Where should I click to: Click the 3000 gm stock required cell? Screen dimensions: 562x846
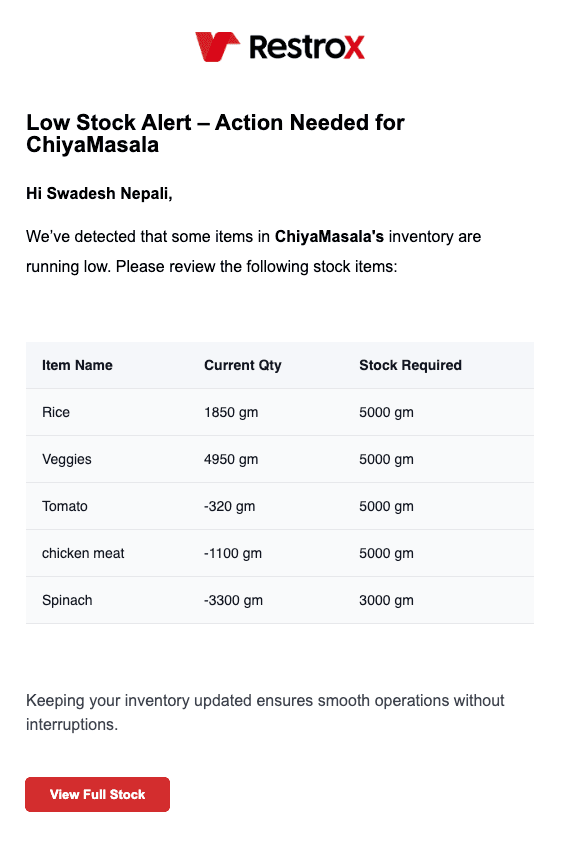[x=386, y=601]
